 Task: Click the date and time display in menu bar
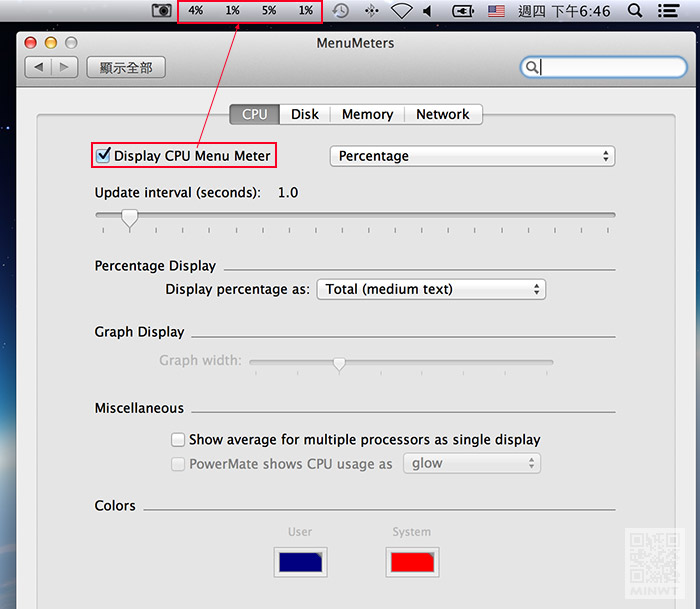pos(564,11)
